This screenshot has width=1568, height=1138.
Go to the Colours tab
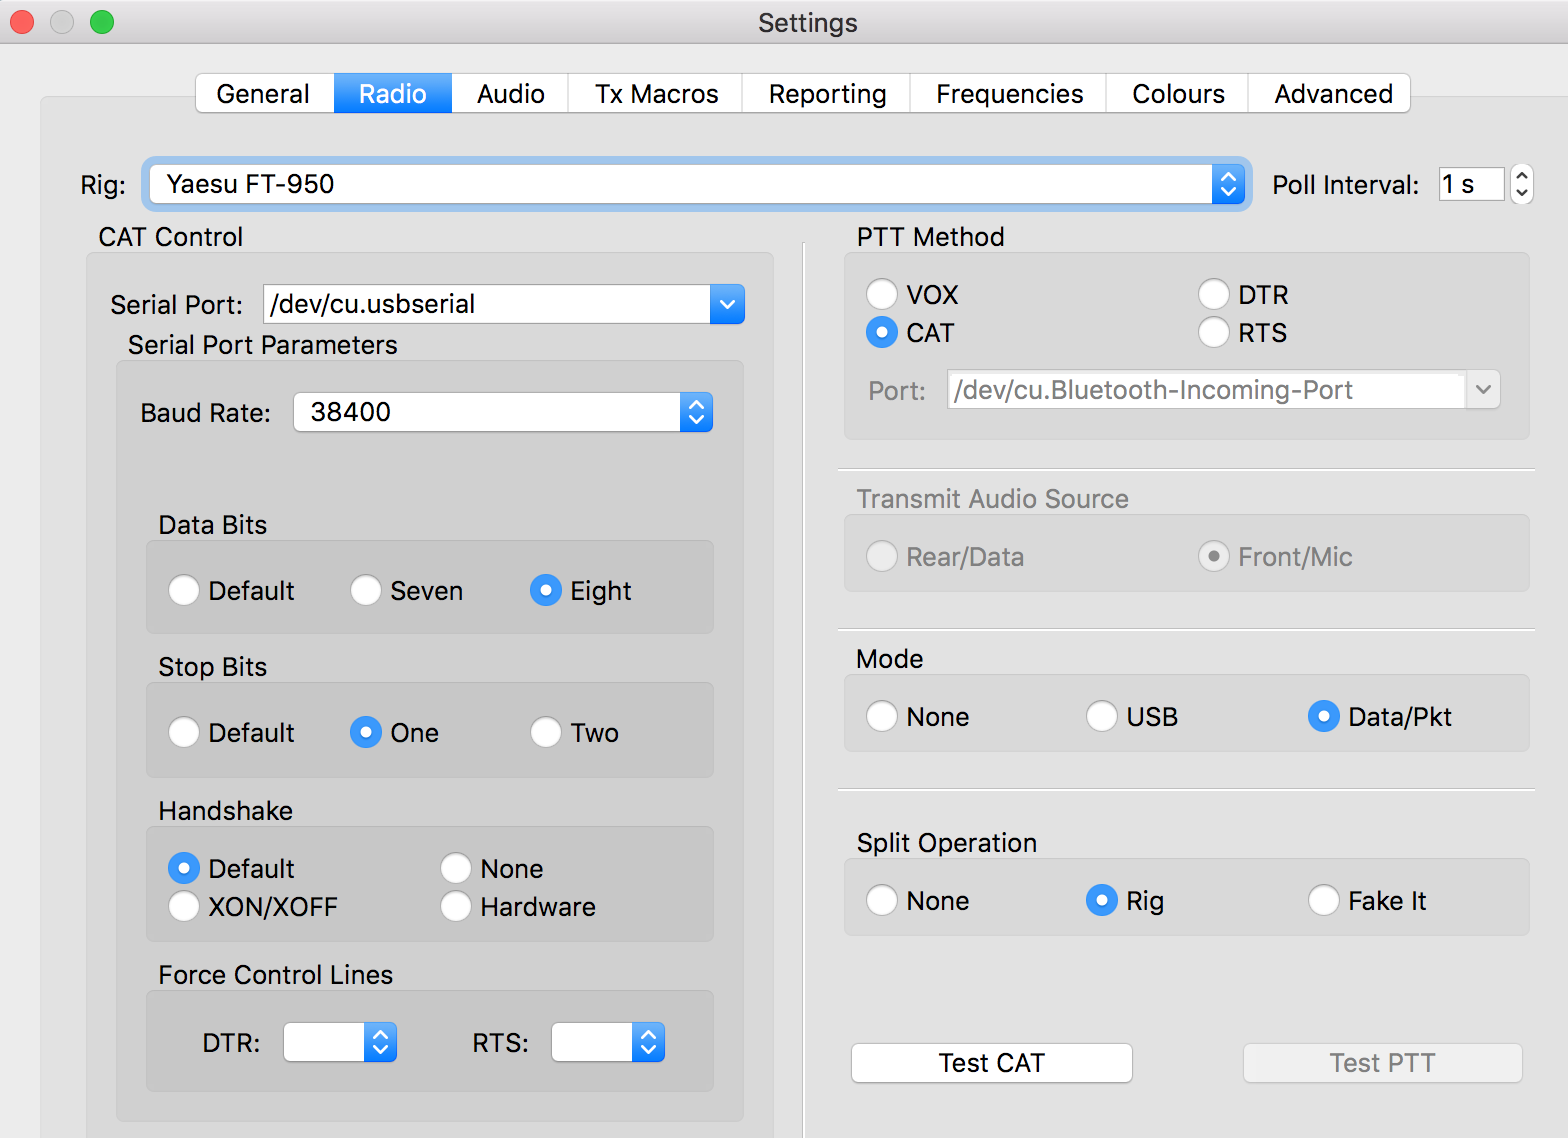click(x=1177, y=94)
